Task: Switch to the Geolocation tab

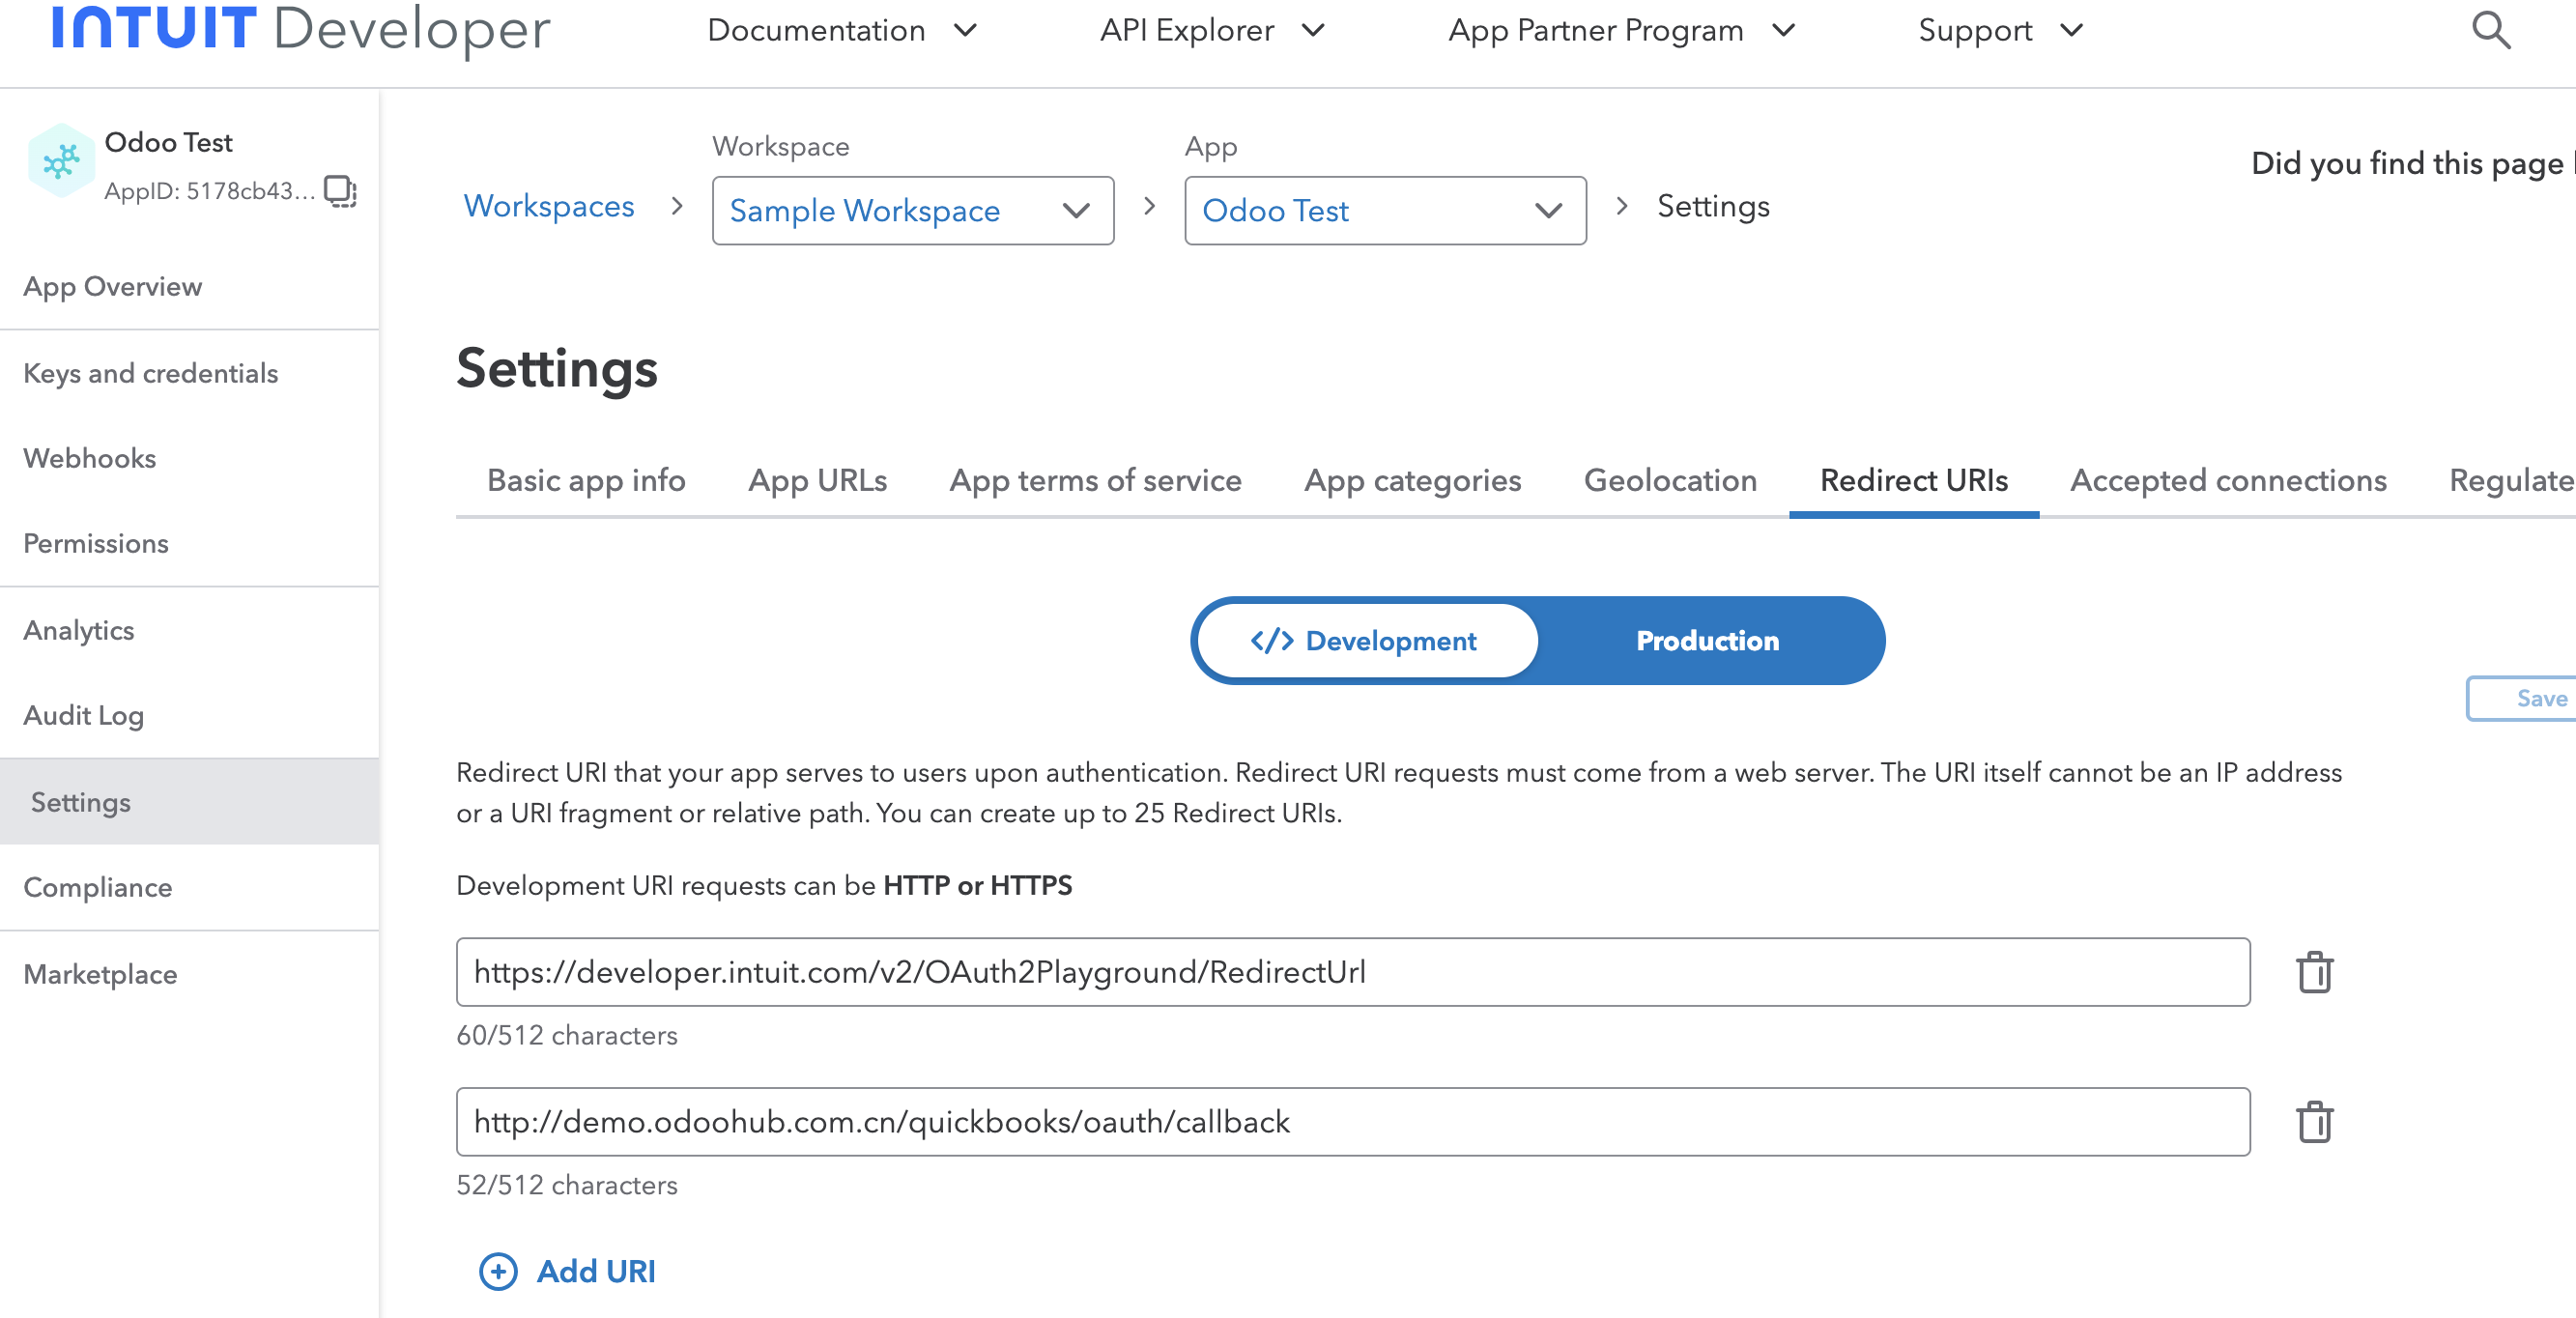Action: tap(1670, 480)
